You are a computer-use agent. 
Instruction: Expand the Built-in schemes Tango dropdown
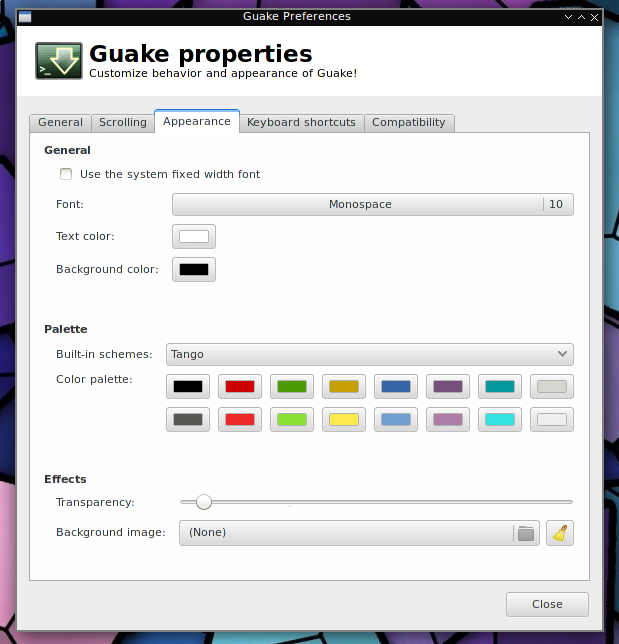[x=370, y=354]
